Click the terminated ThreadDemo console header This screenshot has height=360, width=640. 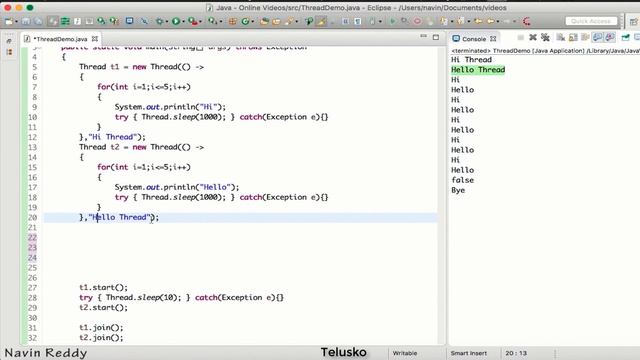pos(545,51)
